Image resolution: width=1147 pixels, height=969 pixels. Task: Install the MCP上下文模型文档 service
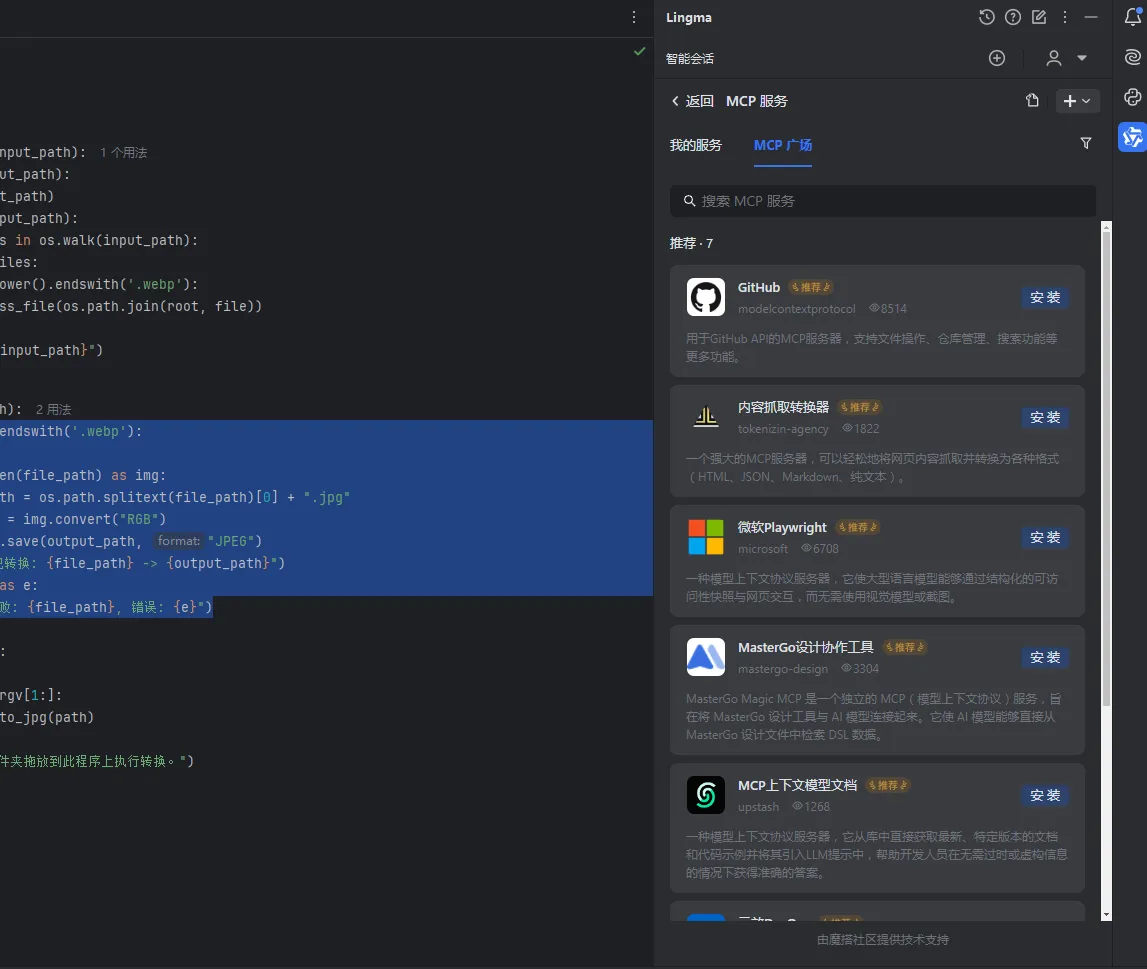tap(1045, 796)
